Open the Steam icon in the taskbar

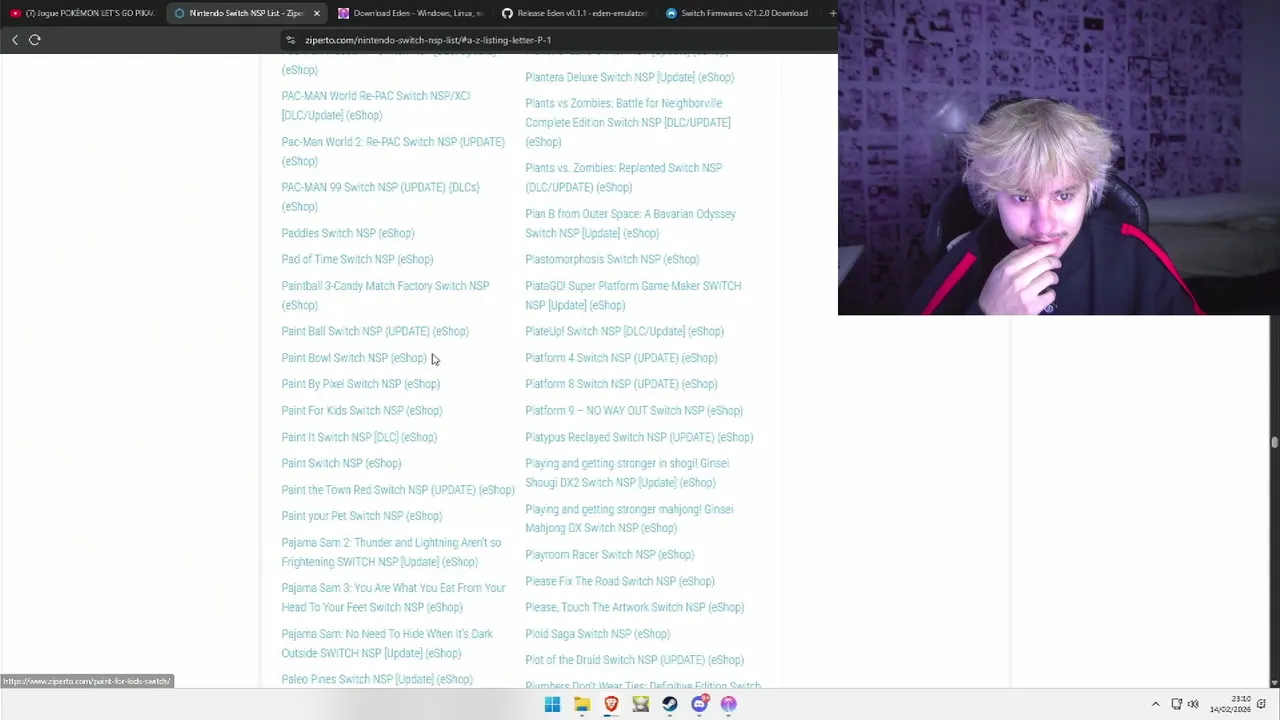pyautogui.click(x=670, y=704)
